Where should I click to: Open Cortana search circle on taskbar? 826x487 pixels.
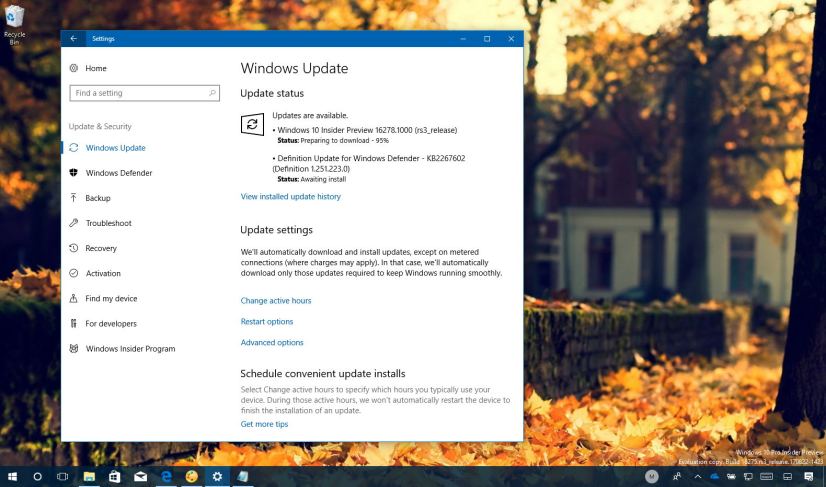pyautogui.click(x=37, y=476)
